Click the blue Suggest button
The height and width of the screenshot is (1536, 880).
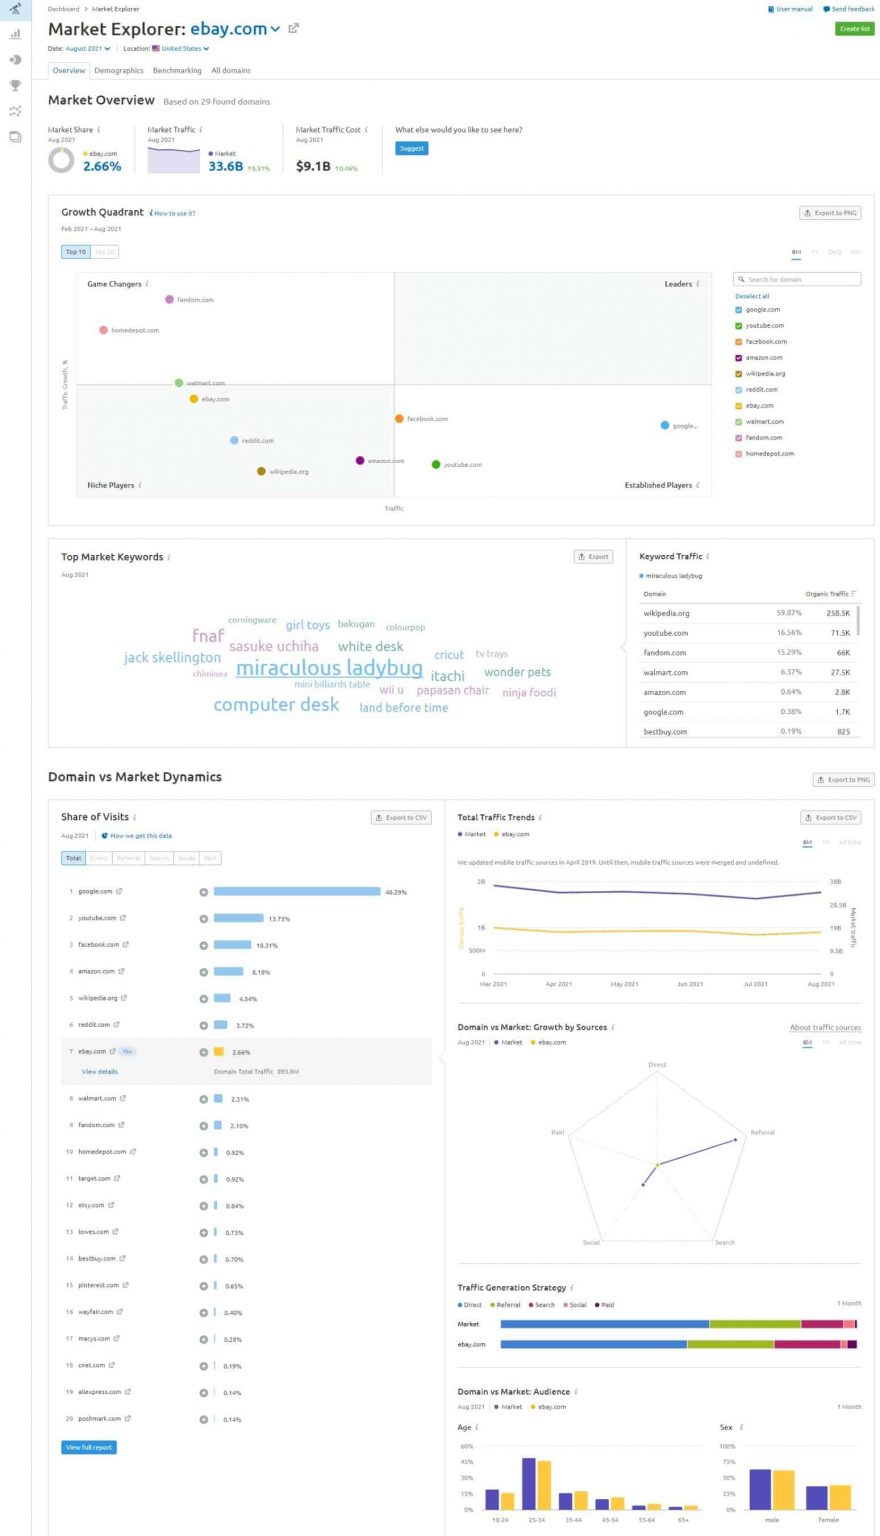(x=412, y=148)
